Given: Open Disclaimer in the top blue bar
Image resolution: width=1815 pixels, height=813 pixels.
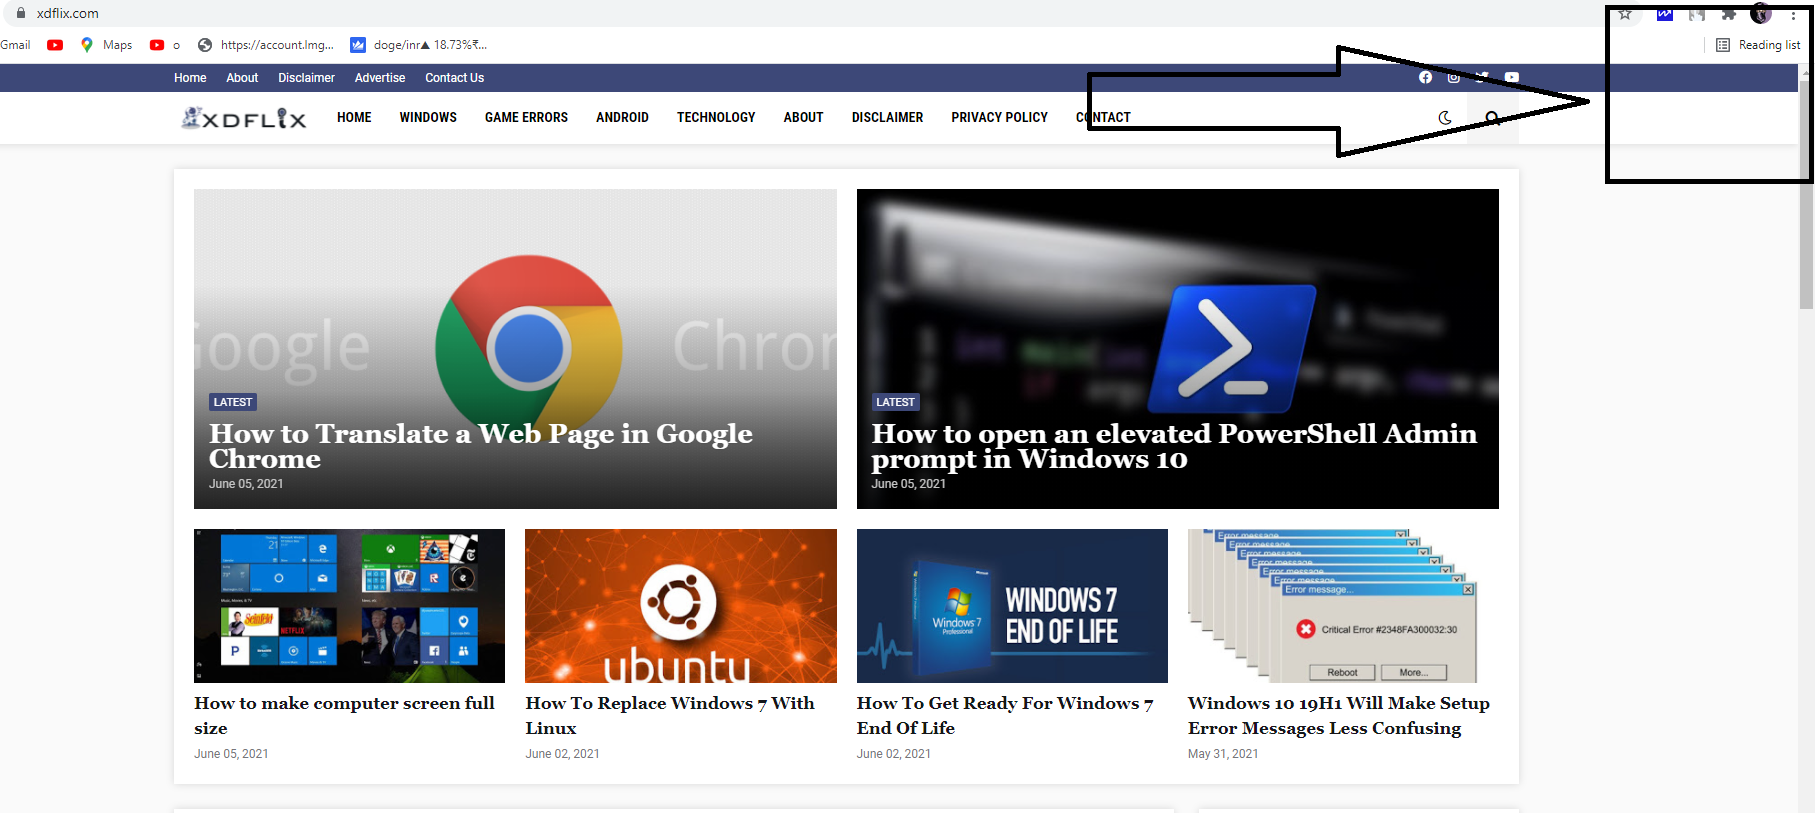Looking at the screenshot, I should 306,78.
